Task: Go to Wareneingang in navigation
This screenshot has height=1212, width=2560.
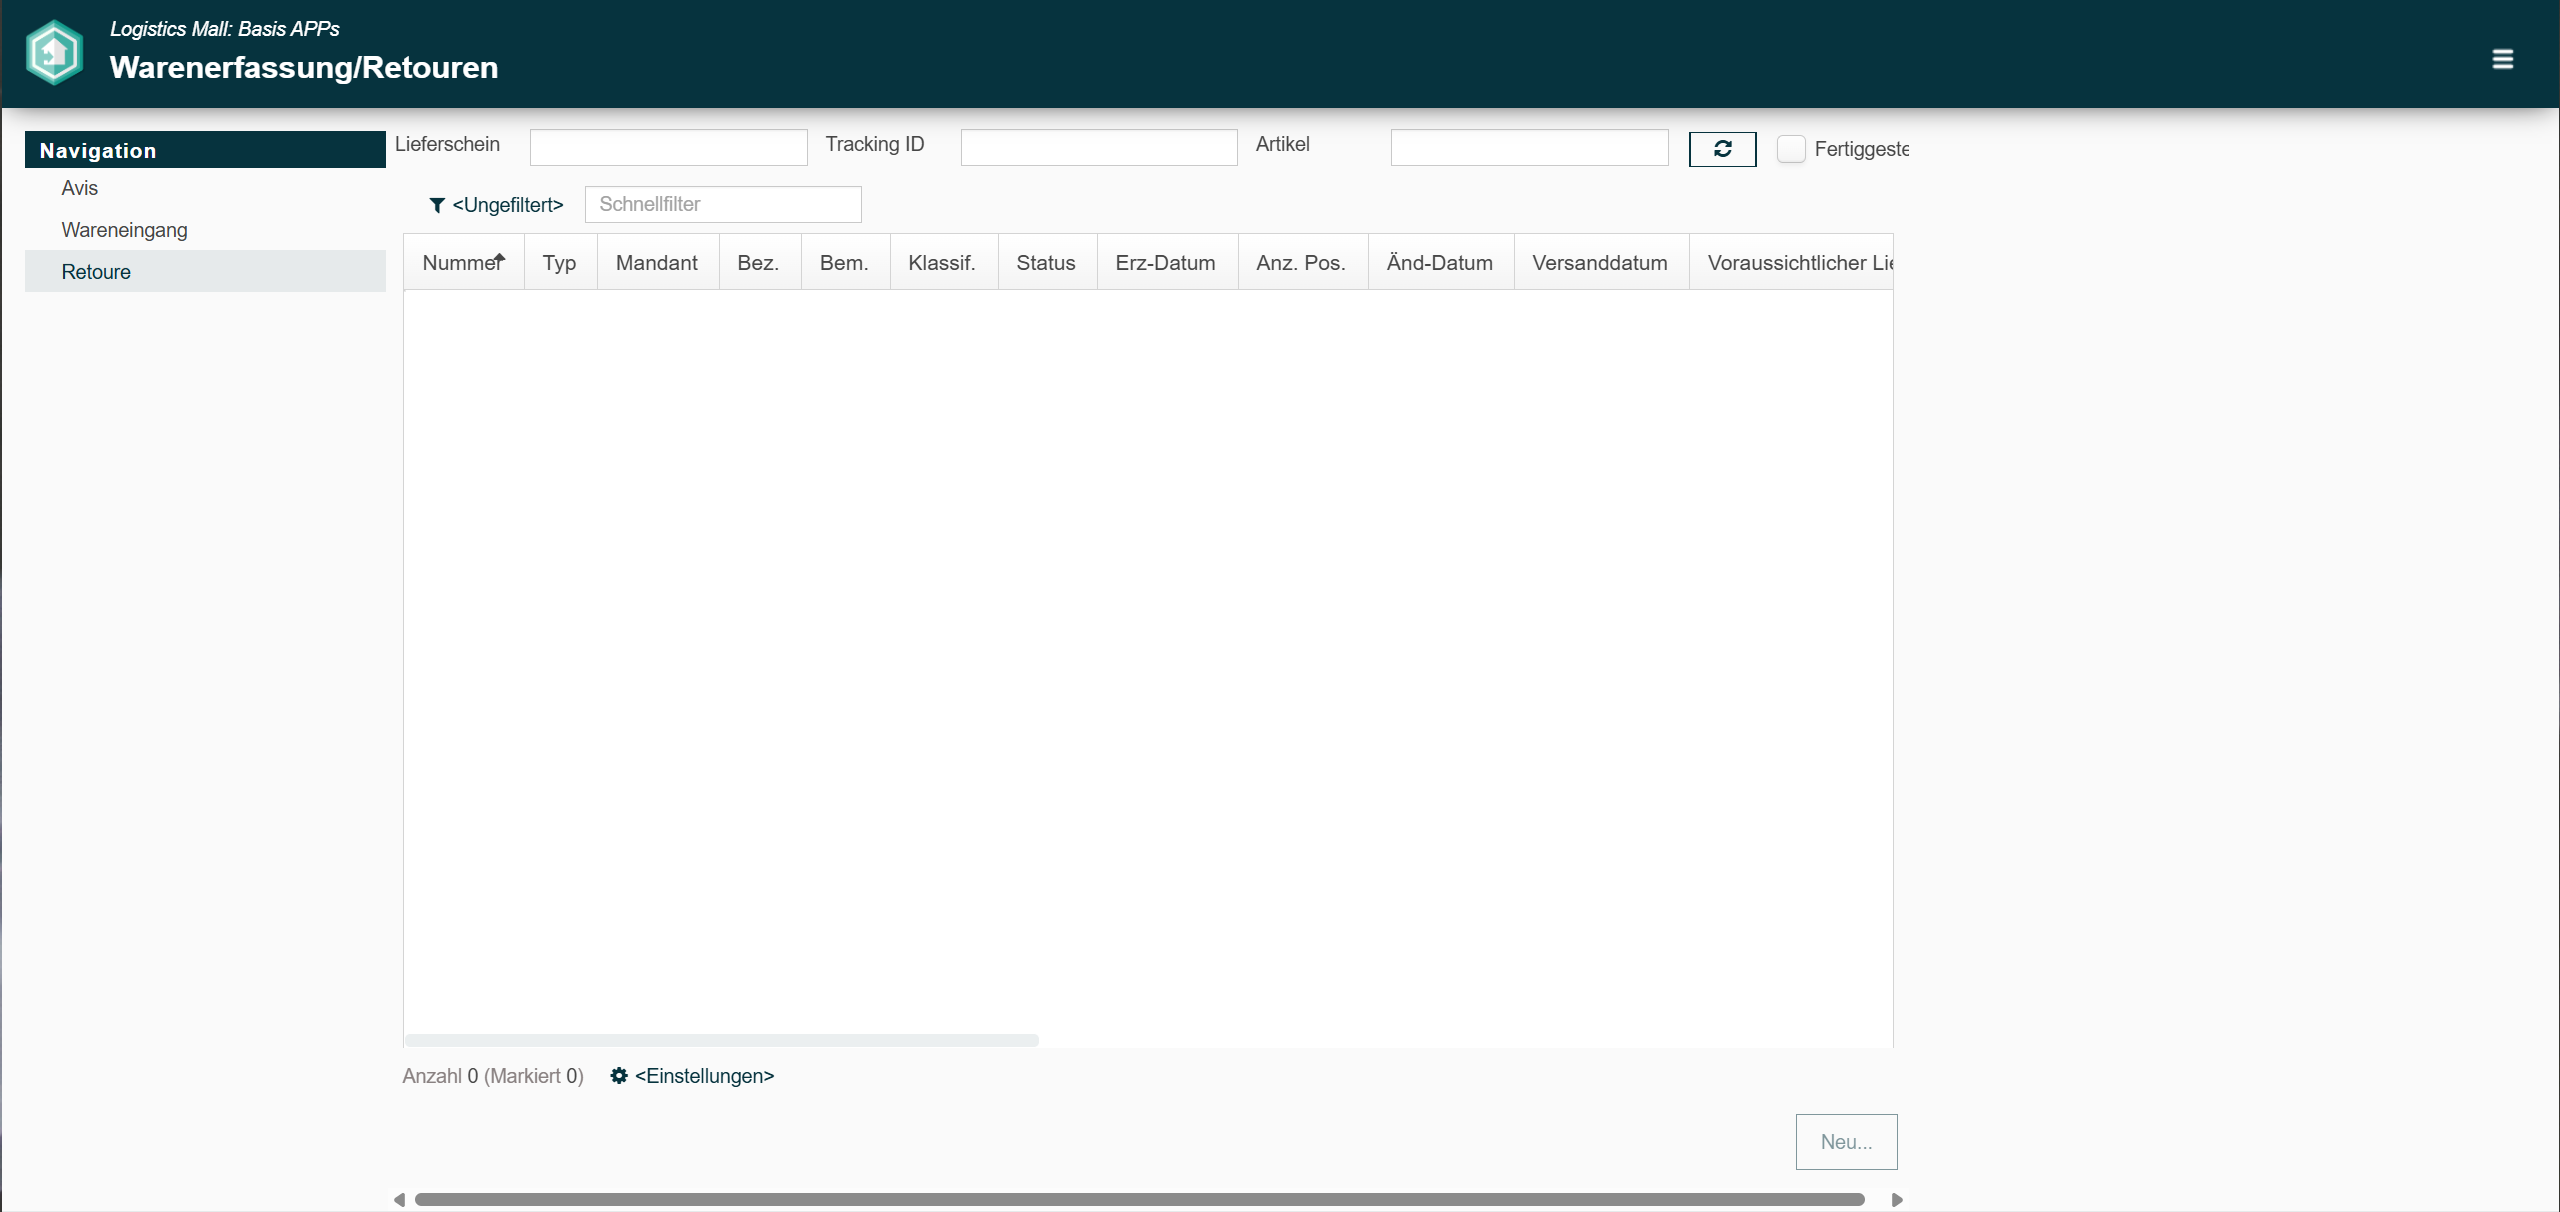Action: coord(124,230)
